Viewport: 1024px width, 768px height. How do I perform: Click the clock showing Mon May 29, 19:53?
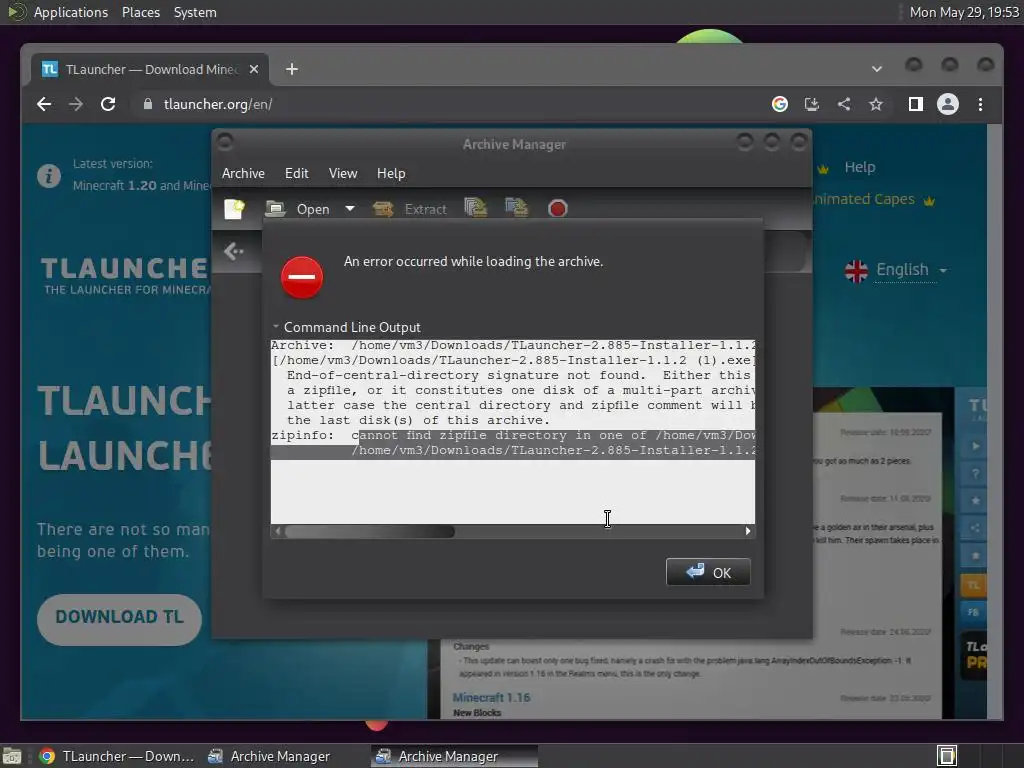(964, 12)
